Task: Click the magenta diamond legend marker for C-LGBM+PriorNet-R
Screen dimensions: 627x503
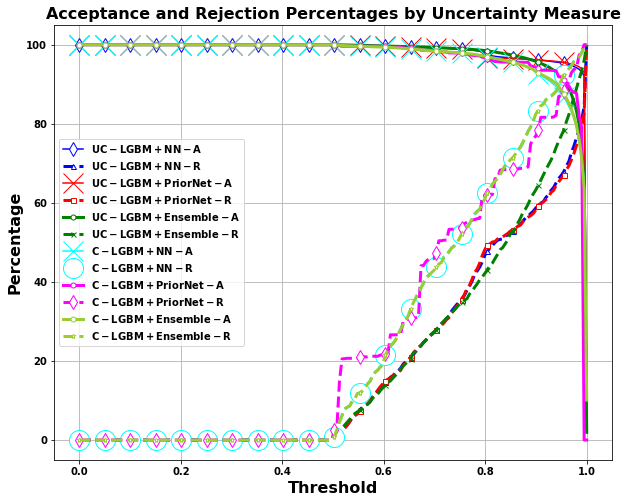Action: coord(74,302)
